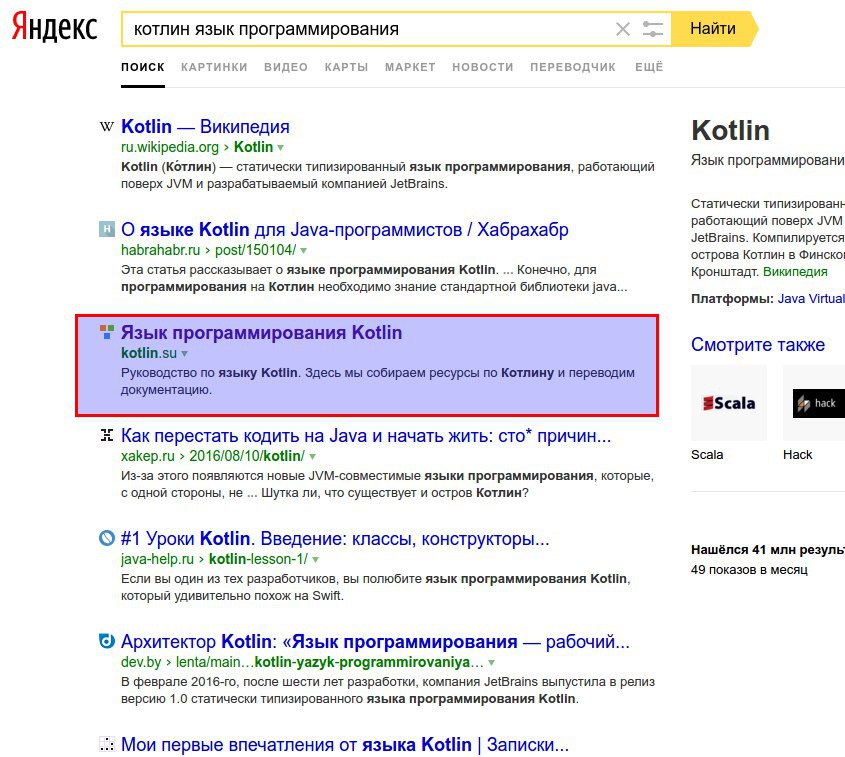This screenshot has width=845, height=757.
Task: Open the ПЕРЕВОДЧИК tab
Action: tap(573, 67)
